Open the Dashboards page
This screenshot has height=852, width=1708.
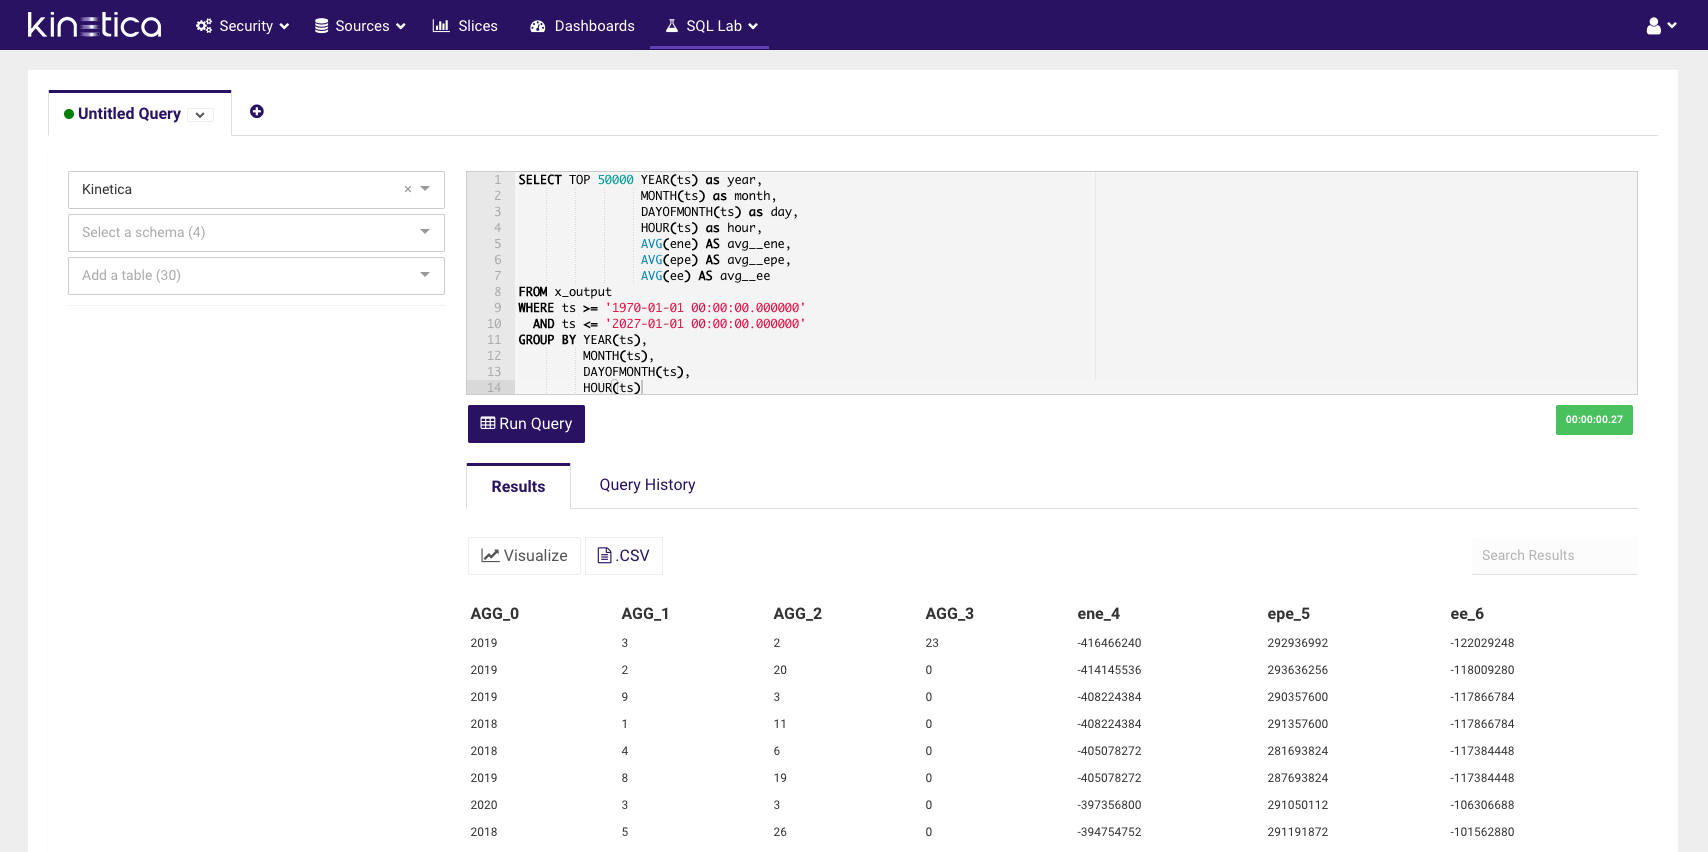pyautogui.click(x=582, y=26)
